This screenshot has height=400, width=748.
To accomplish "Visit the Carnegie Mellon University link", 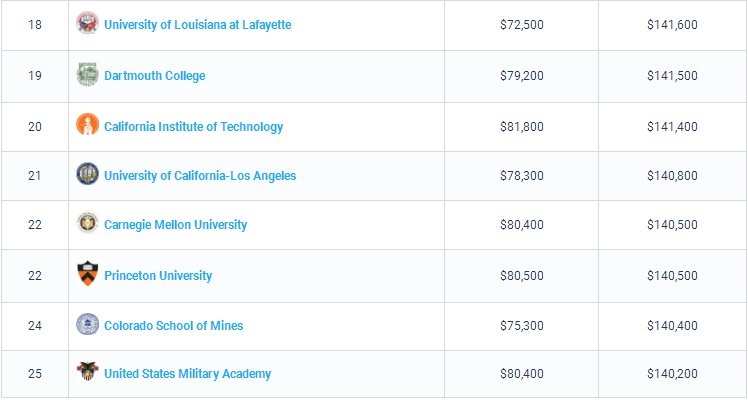I will click(x=176, y=225).
